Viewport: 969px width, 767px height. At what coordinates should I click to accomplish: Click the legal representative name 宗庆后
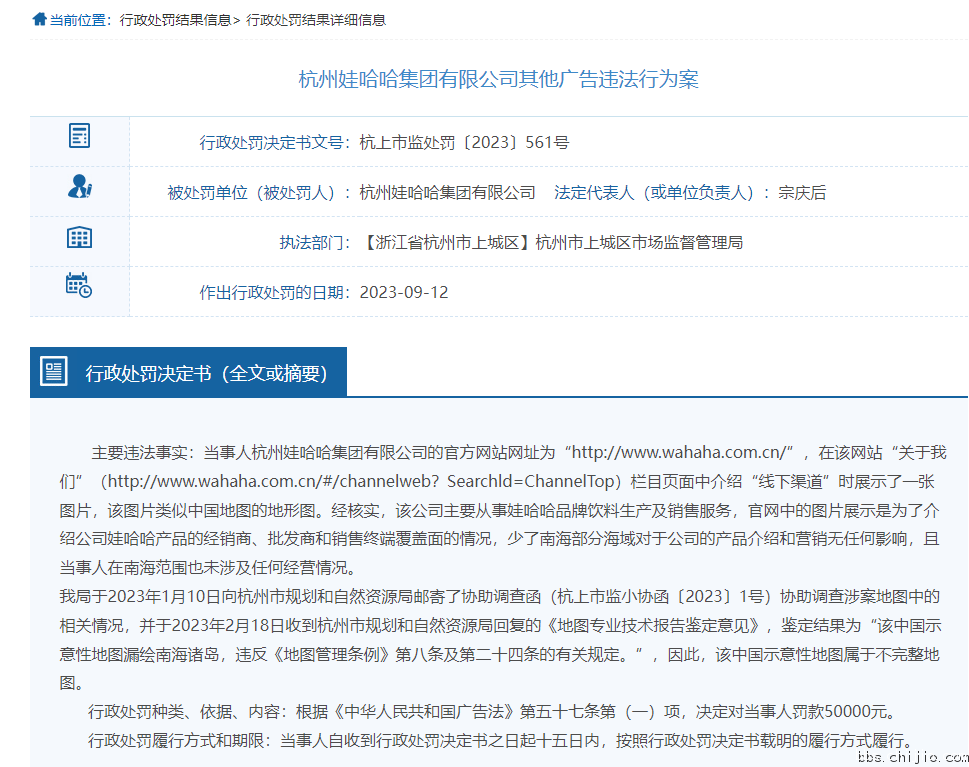tap(805, 192)
